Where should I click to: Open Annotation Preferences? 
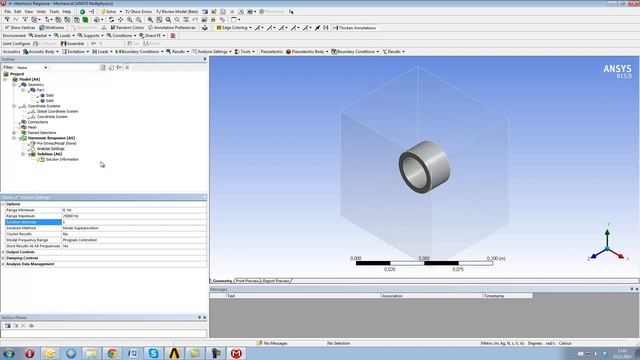pos(171,28)
